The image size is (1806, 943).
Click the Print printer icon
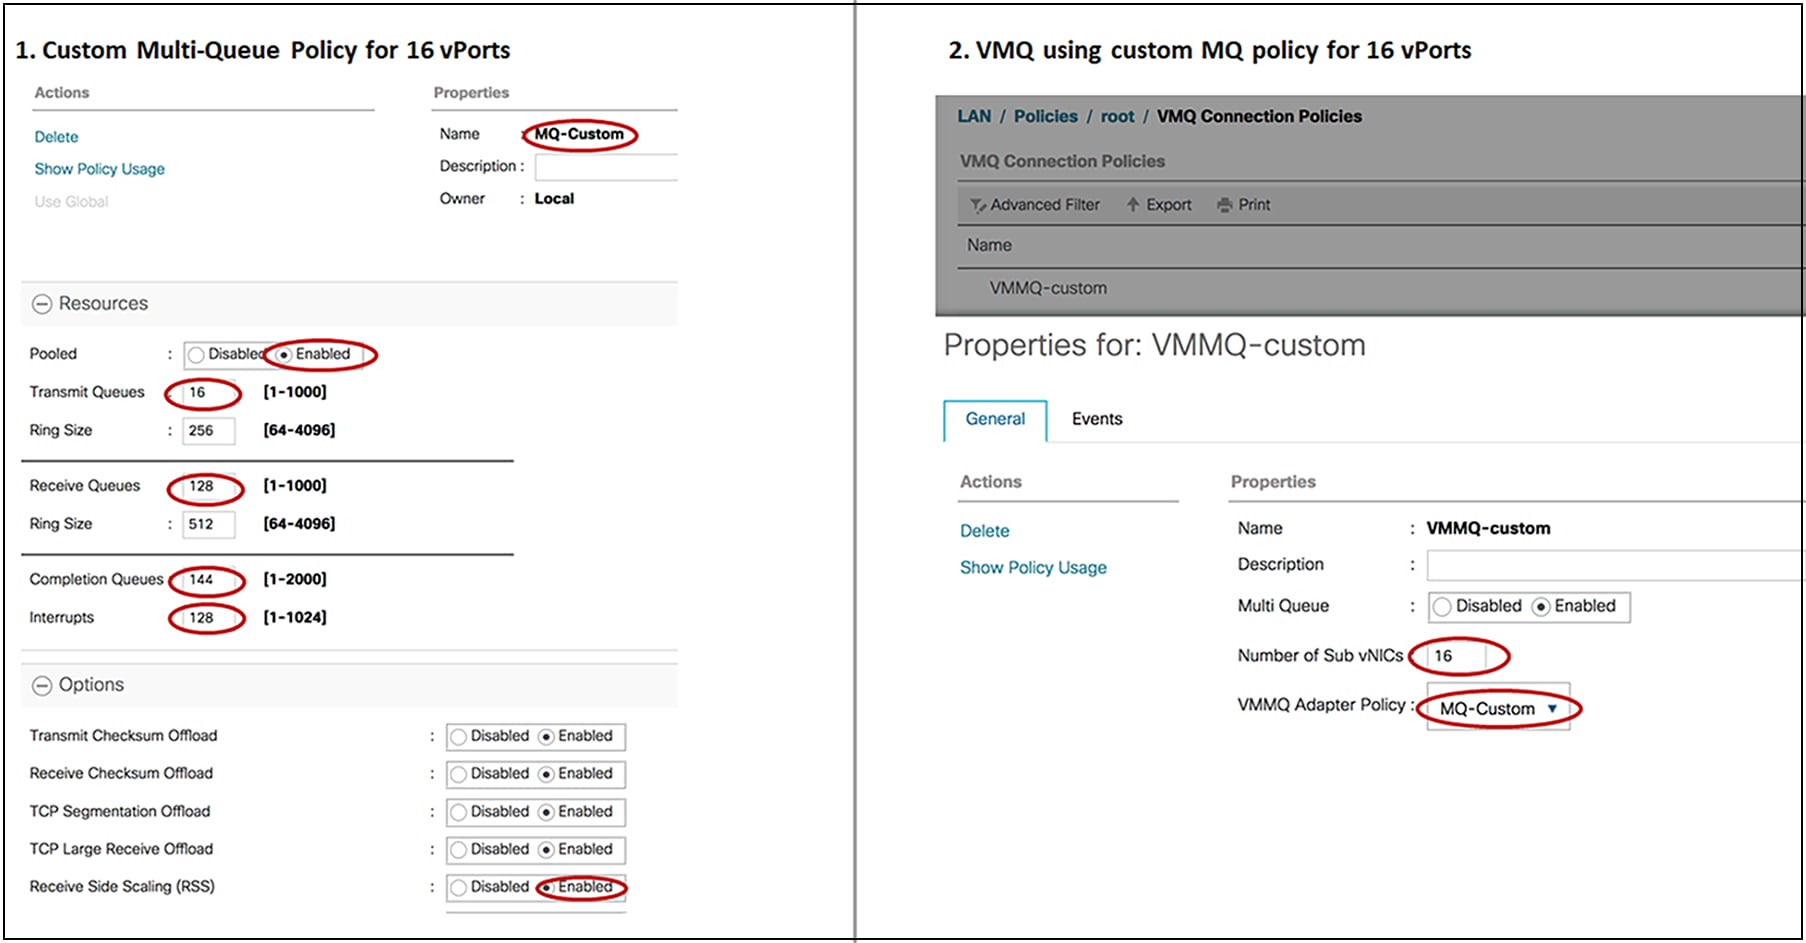click(x=1225, y=205)
